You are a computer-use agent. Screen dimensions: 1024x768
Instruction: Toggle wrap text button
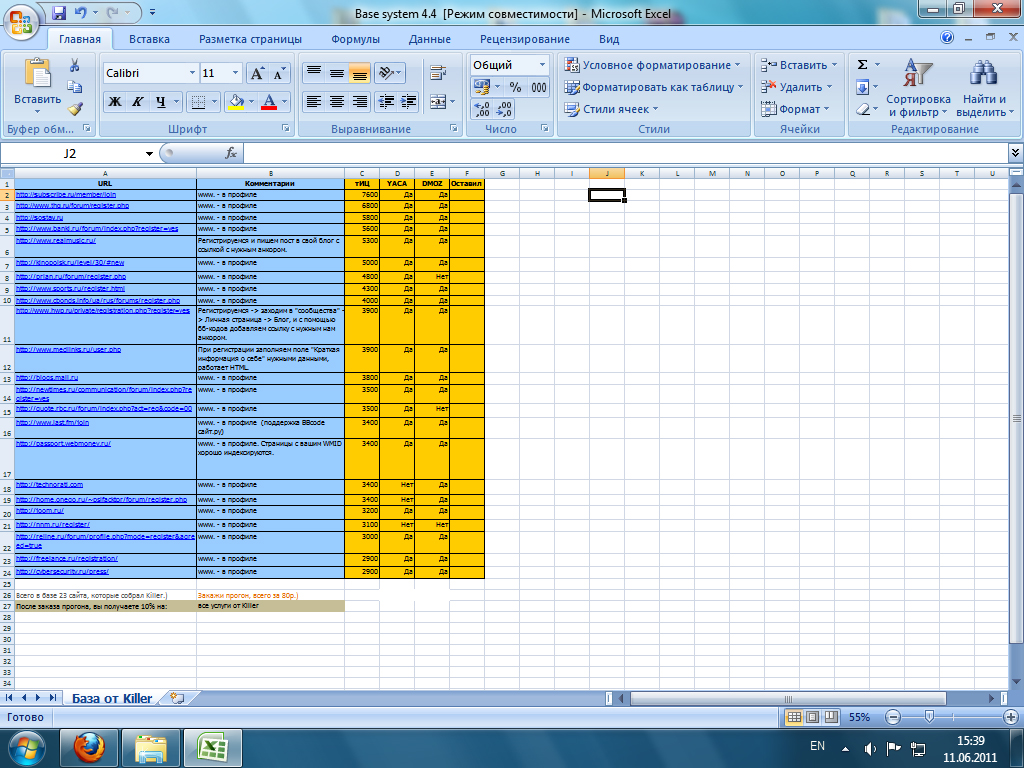(438, 72)
